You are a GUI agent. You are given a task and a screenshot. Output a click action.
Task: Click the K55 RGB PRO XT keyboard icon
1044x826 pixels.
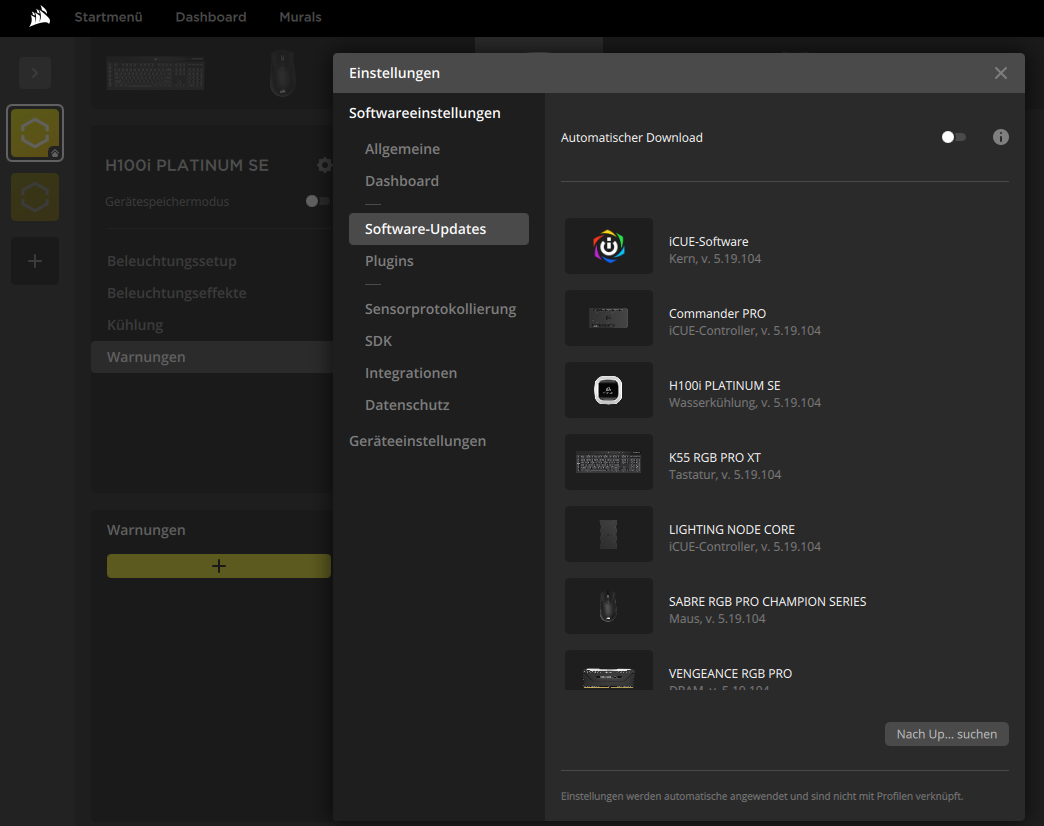[x=609, y=462]
